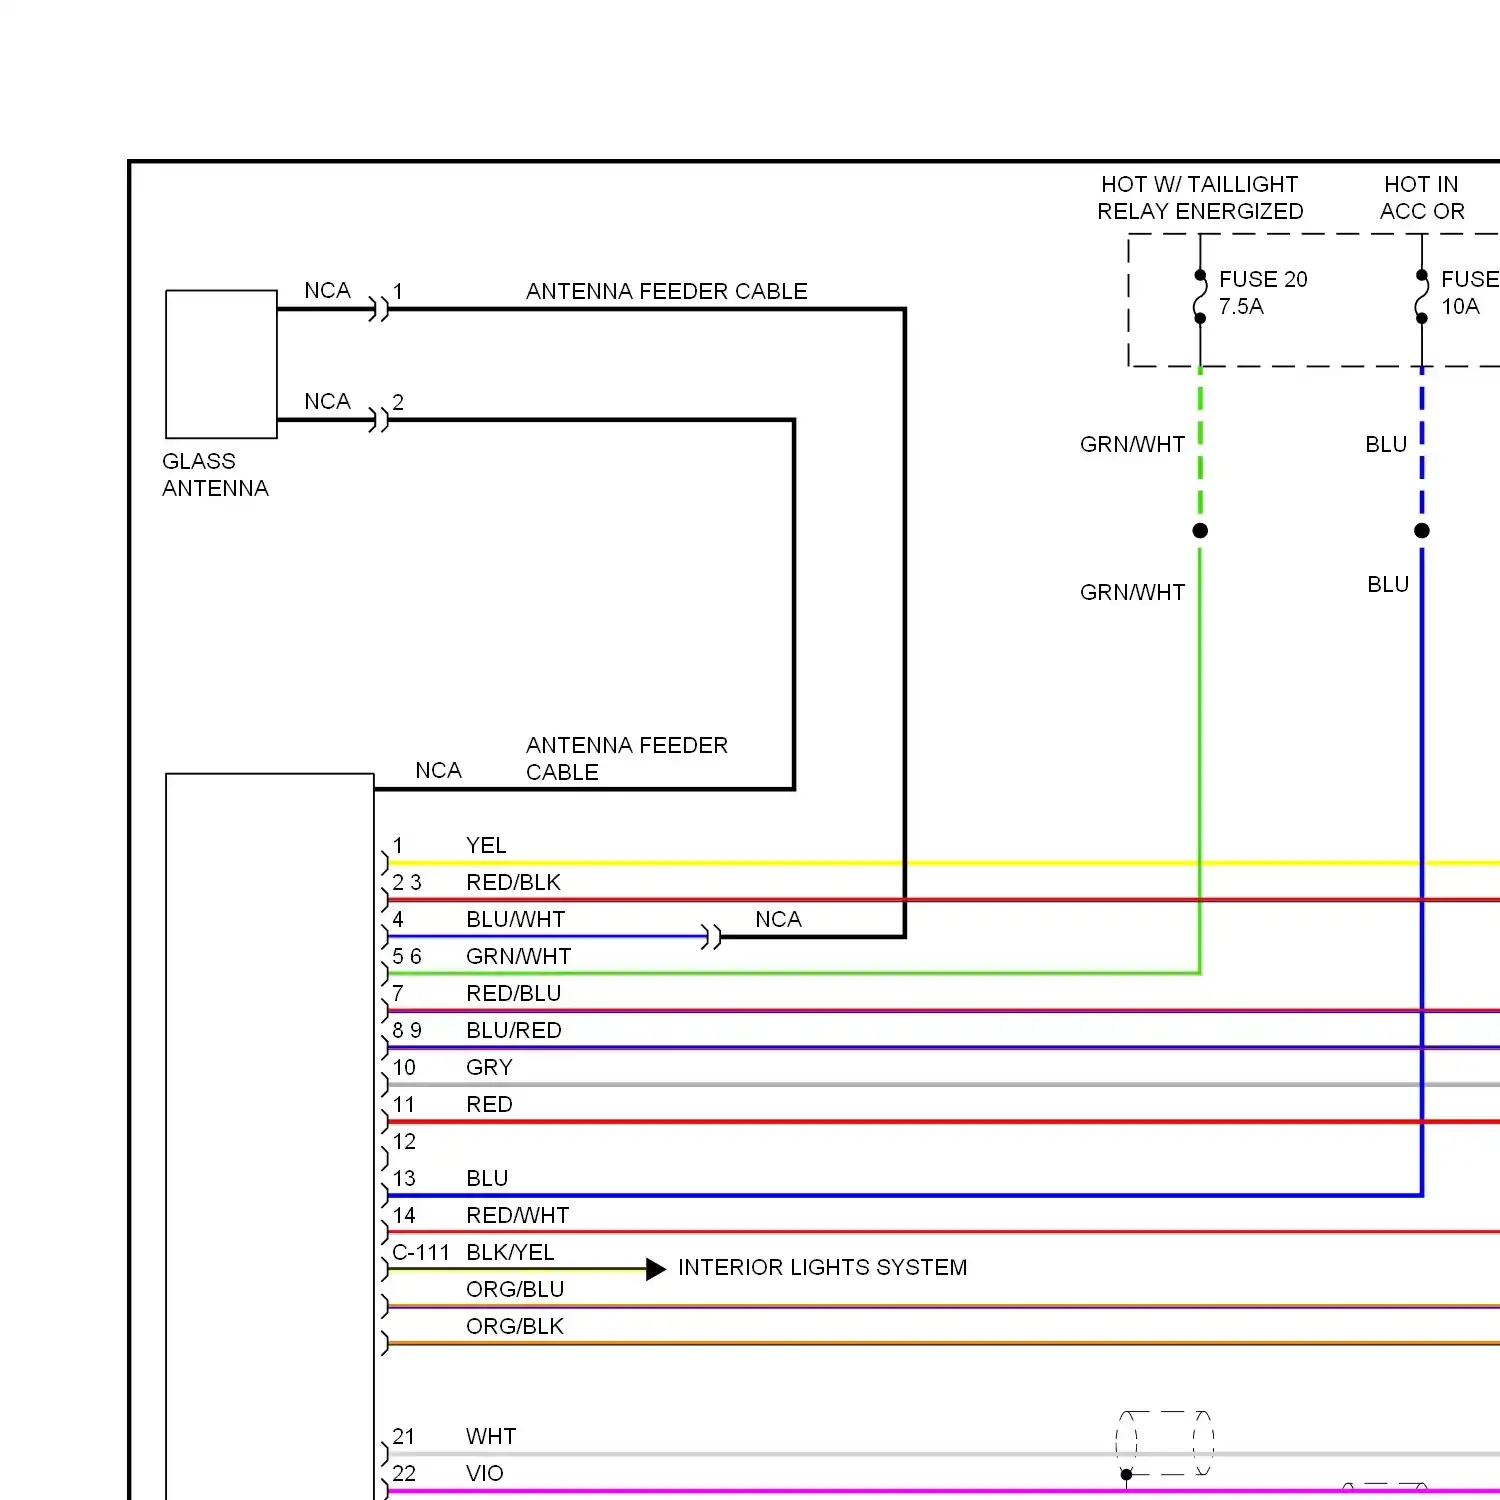Click the GLASS ANTENNA label
Image resolution: width=1500 pixels, height=1500 pixels.
pos(215,475)
